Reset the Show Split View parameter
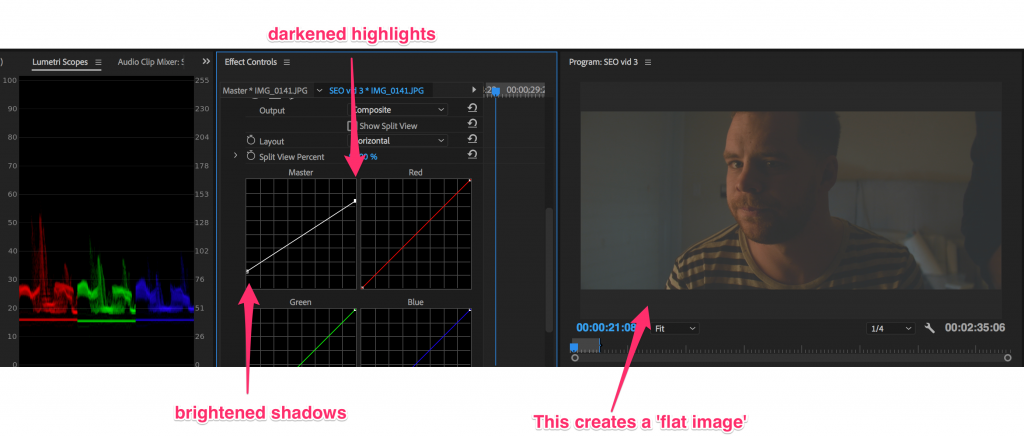 (x=472, y=124)
